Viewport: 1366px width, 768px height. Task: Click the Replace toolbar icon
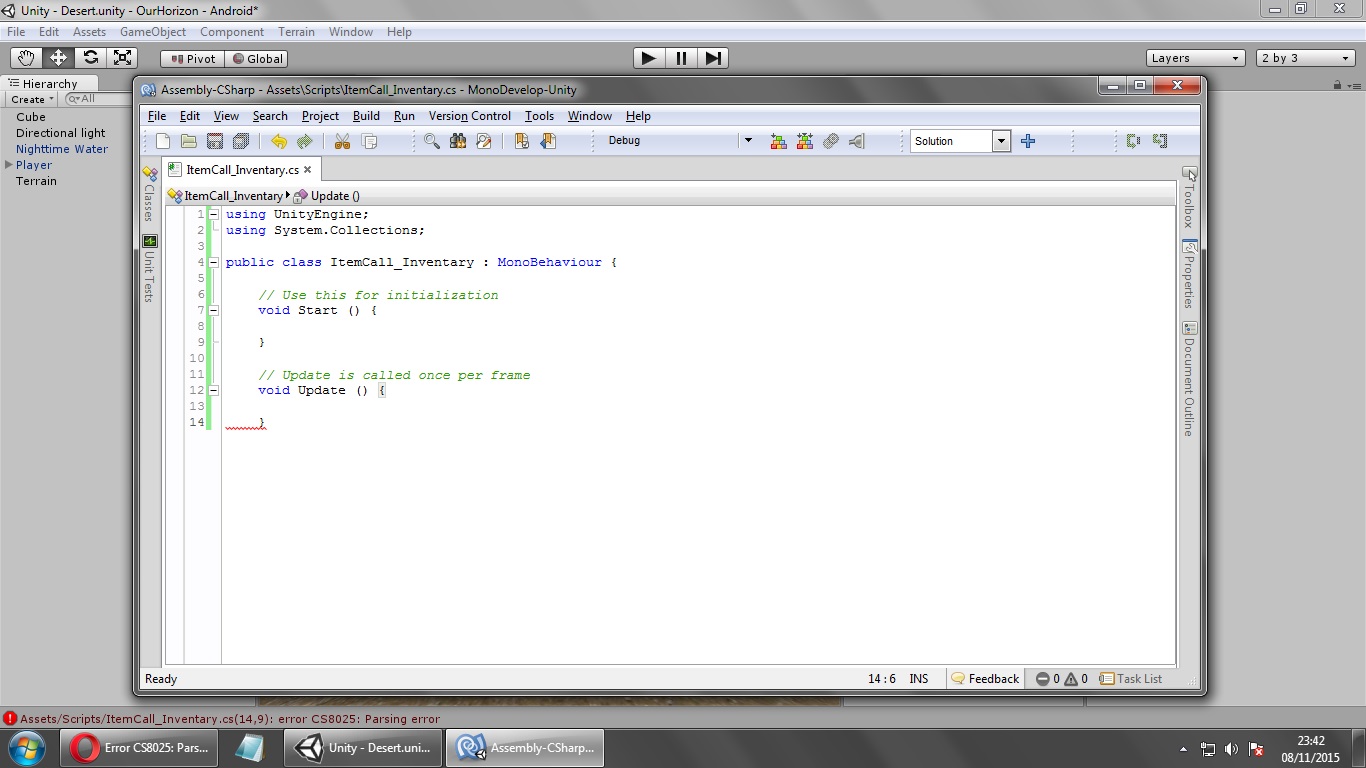[x=484, y=141]
